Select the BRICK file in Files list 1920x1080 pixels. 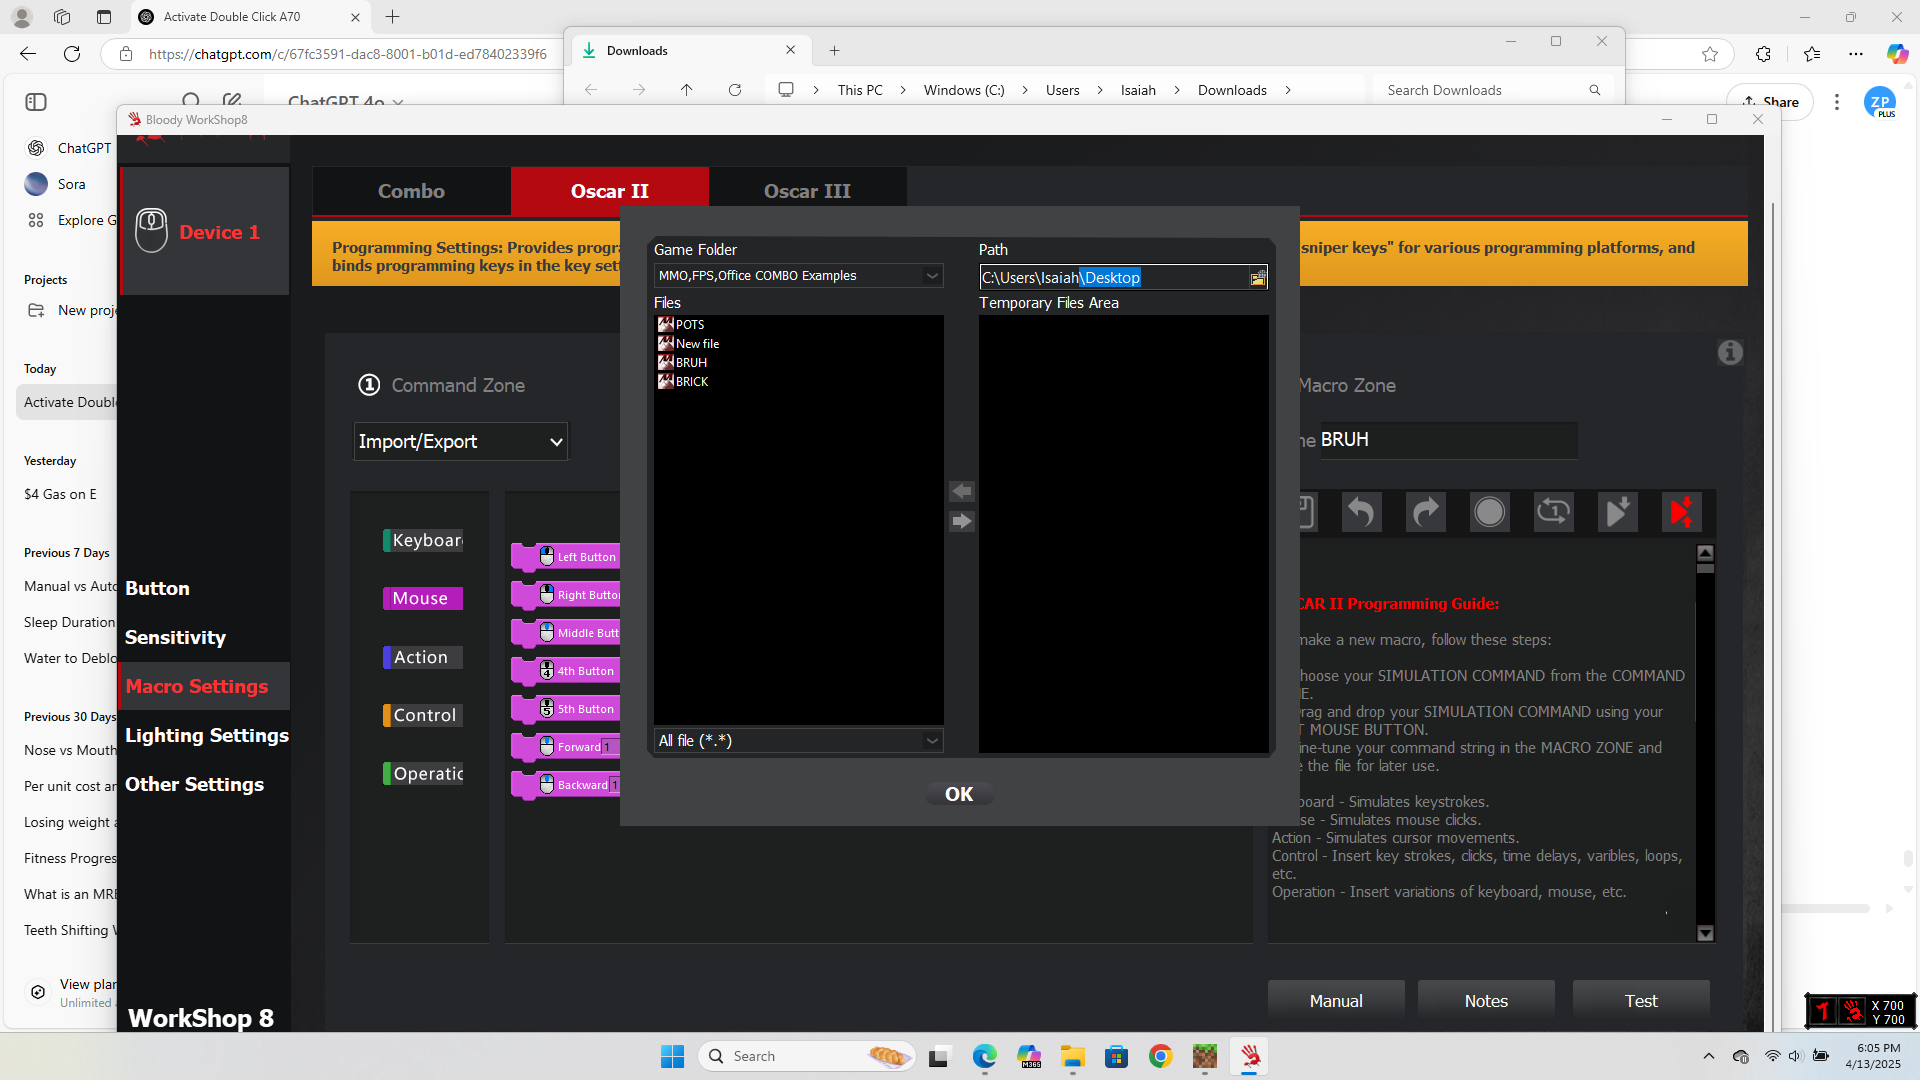[691, 382]
